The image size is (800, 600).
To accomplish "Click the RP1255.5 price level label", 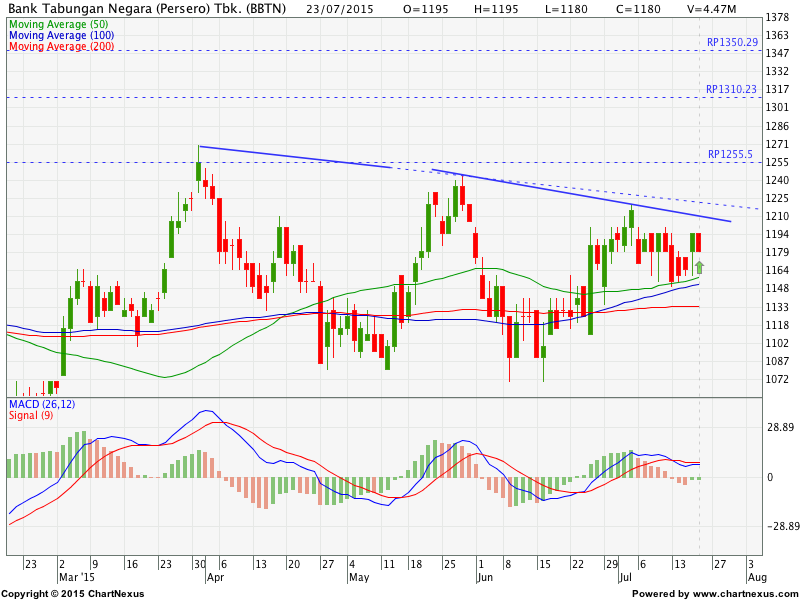I will pos(730,155).
